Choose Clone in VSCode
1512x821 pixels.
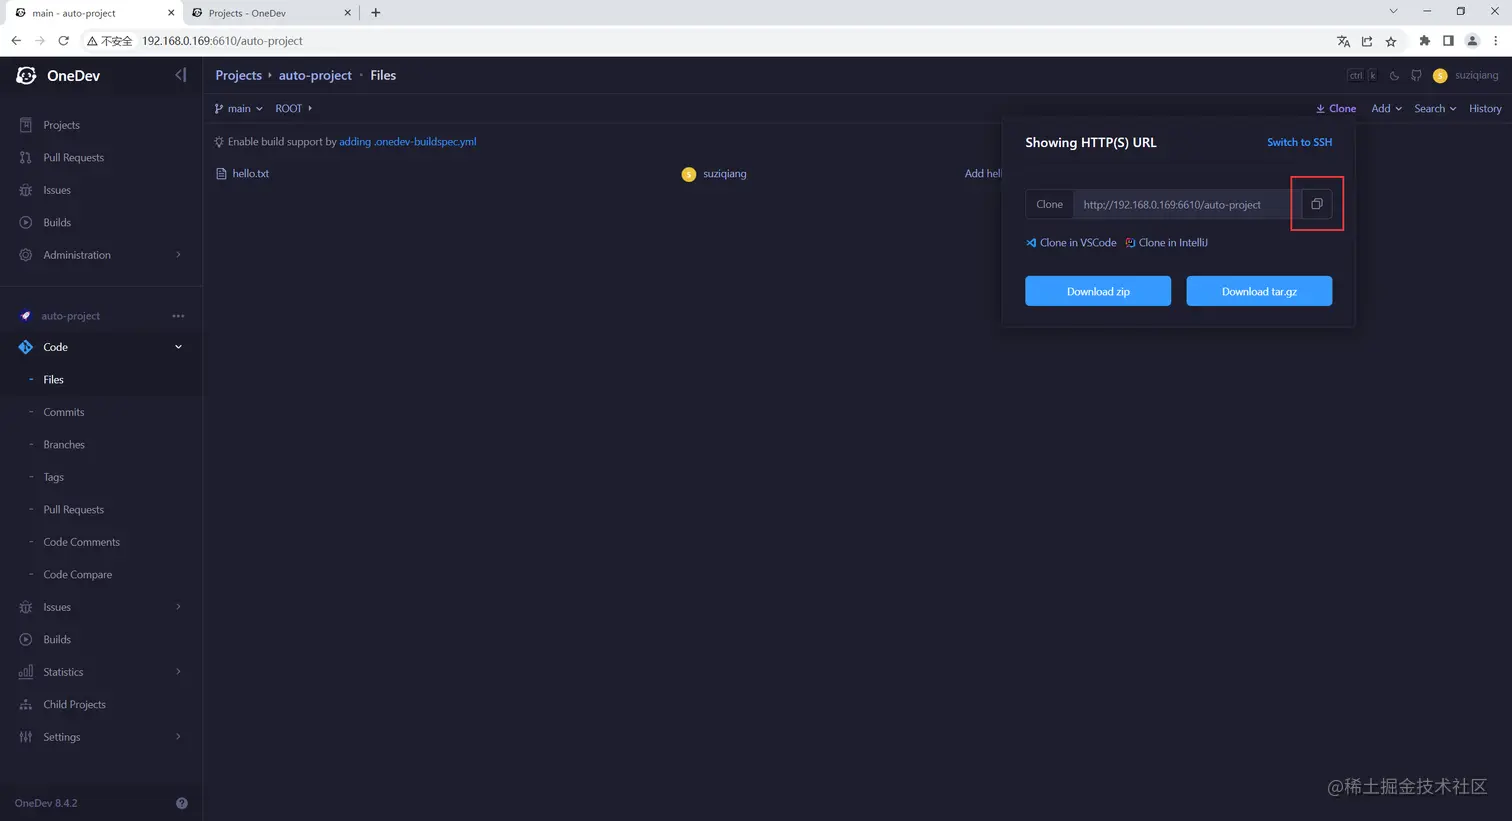pyautogui.click(x=1071, y=243)
